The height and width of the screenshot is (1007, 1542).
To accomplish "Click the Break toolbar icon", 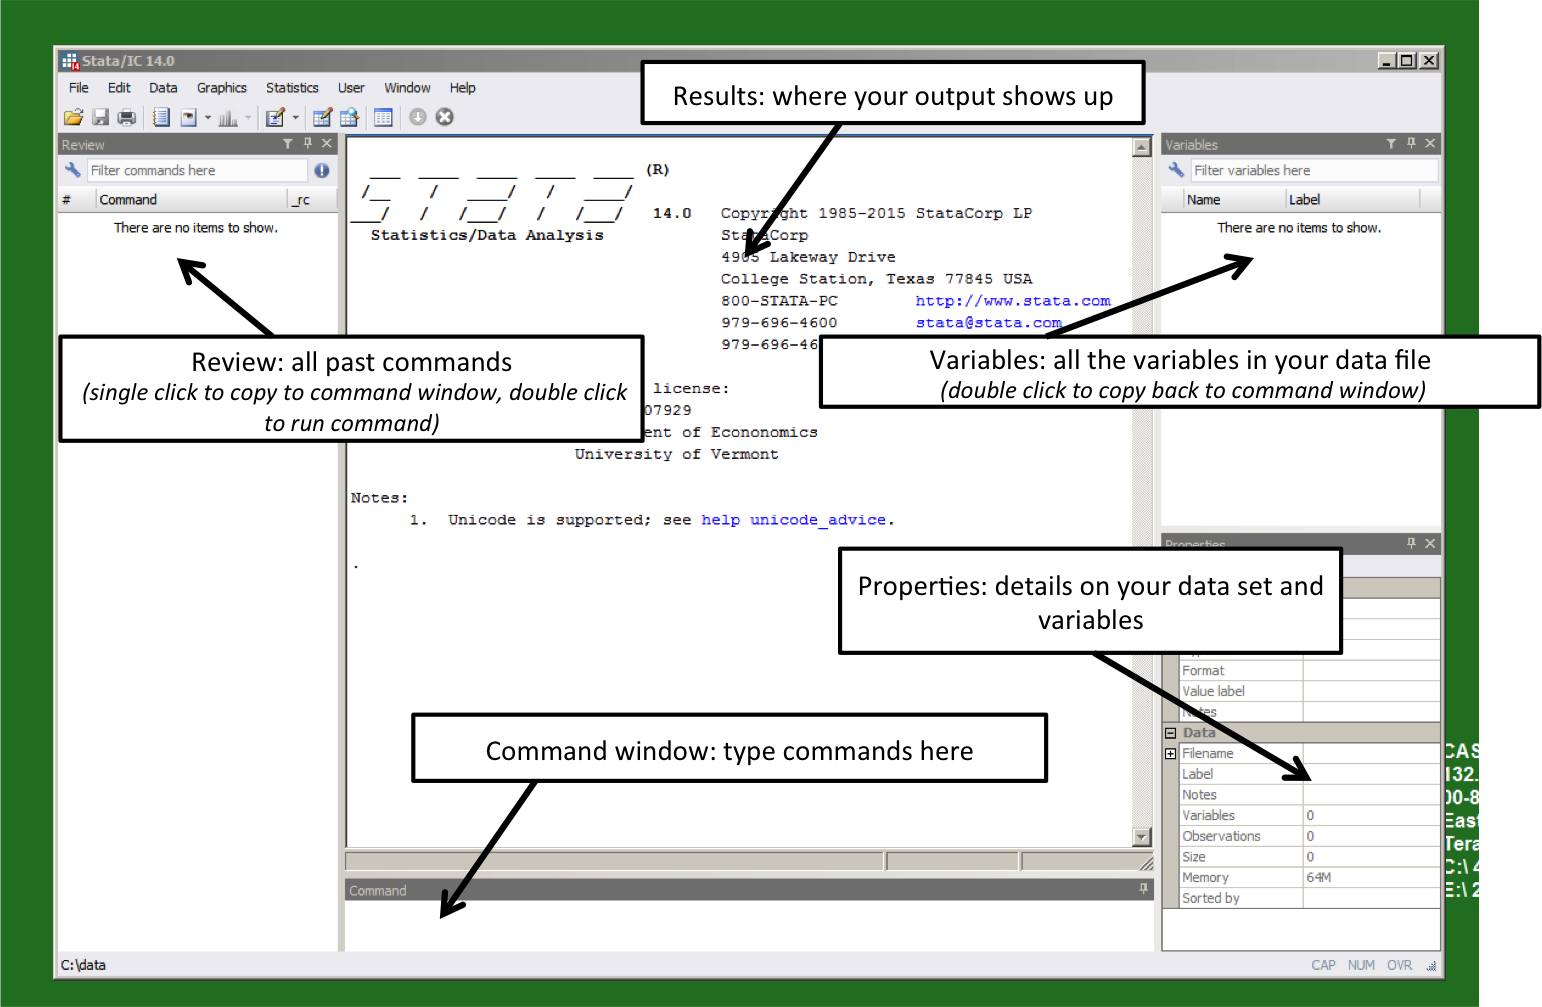I will click(x=445, y=117).
